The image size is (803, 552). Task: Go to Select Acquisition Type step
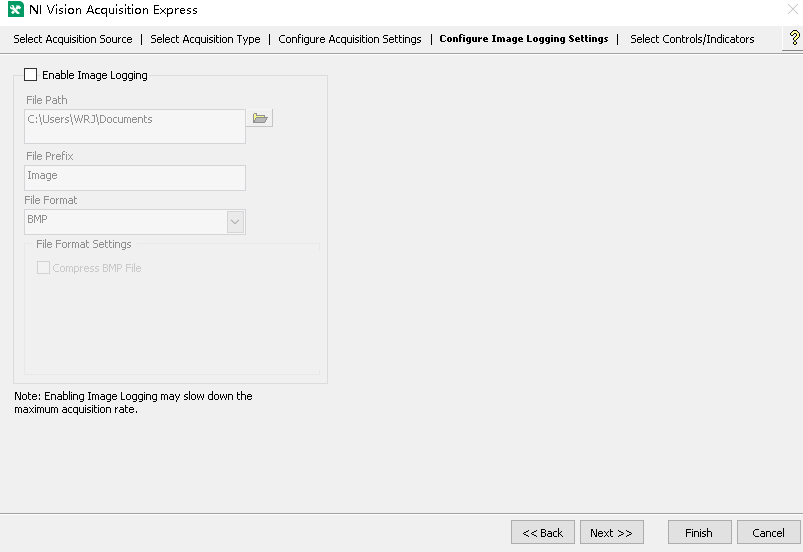(x=205, y=39)
